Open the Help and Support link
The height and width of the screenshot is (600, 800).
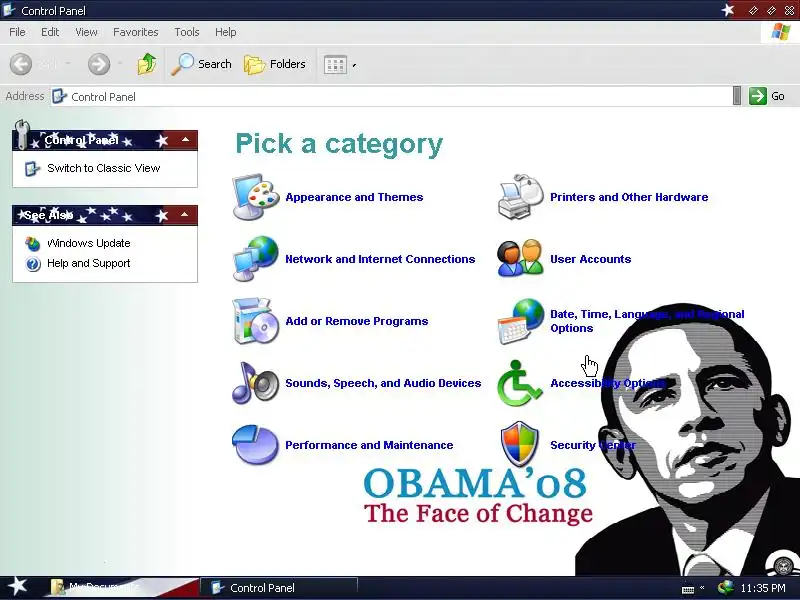(89, 263)
